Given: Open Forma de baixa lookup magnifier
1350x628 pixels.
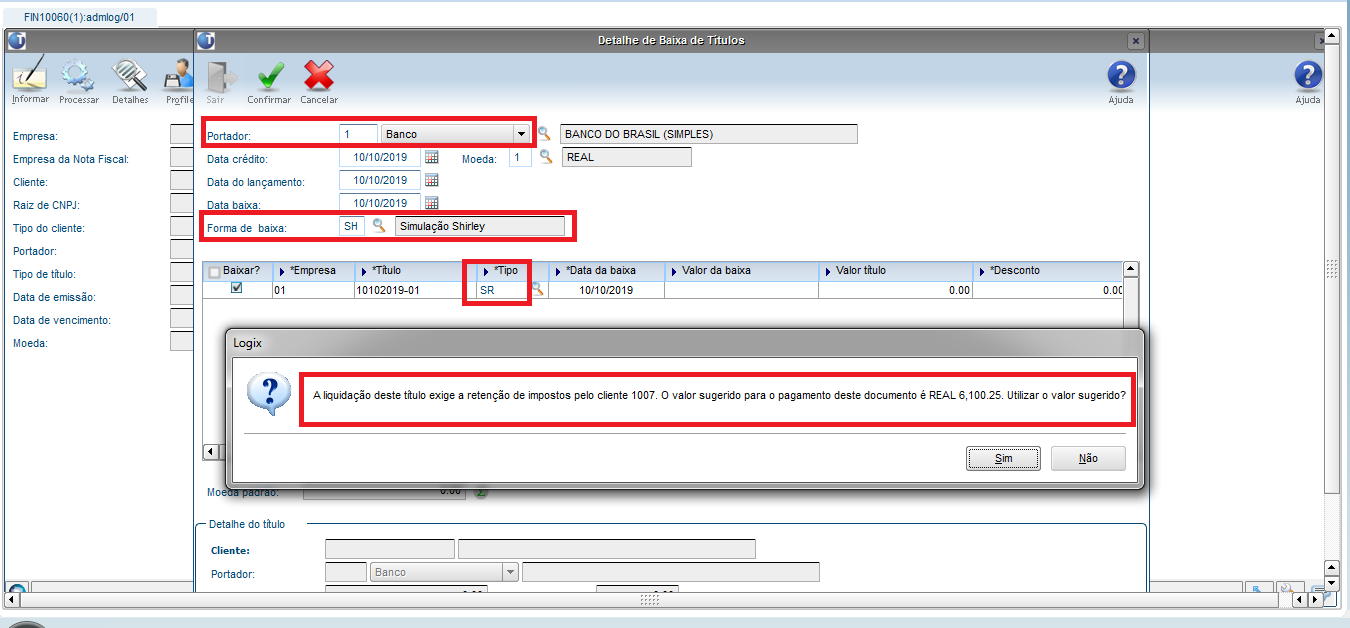Looking at the screenshot, I should (380, 226).
